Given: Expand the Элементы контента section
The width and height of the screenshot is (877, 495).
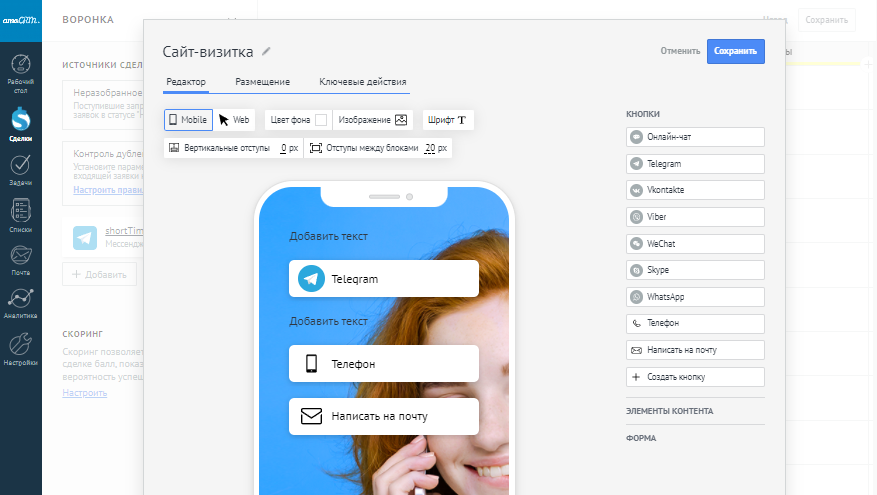Looking at the screenshot, I should [670, 411].
